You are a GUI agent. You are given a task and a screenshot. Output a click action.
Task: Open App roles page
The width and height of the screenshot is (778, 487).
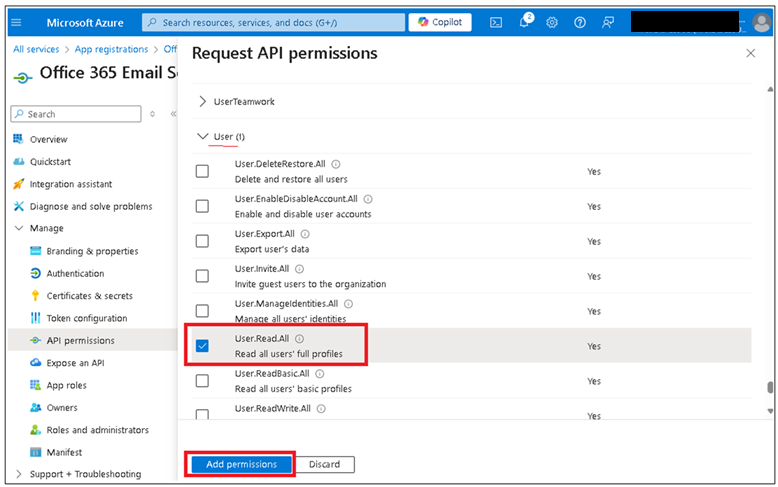pyautogui.click(x=66, y=385)
